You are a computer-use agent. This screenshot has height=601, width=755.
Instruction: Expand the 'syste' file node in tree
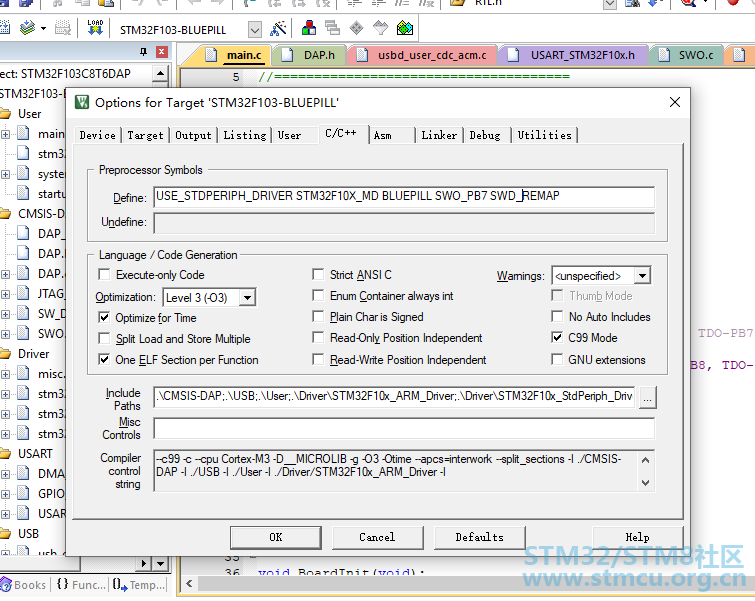tap(5, 174)
